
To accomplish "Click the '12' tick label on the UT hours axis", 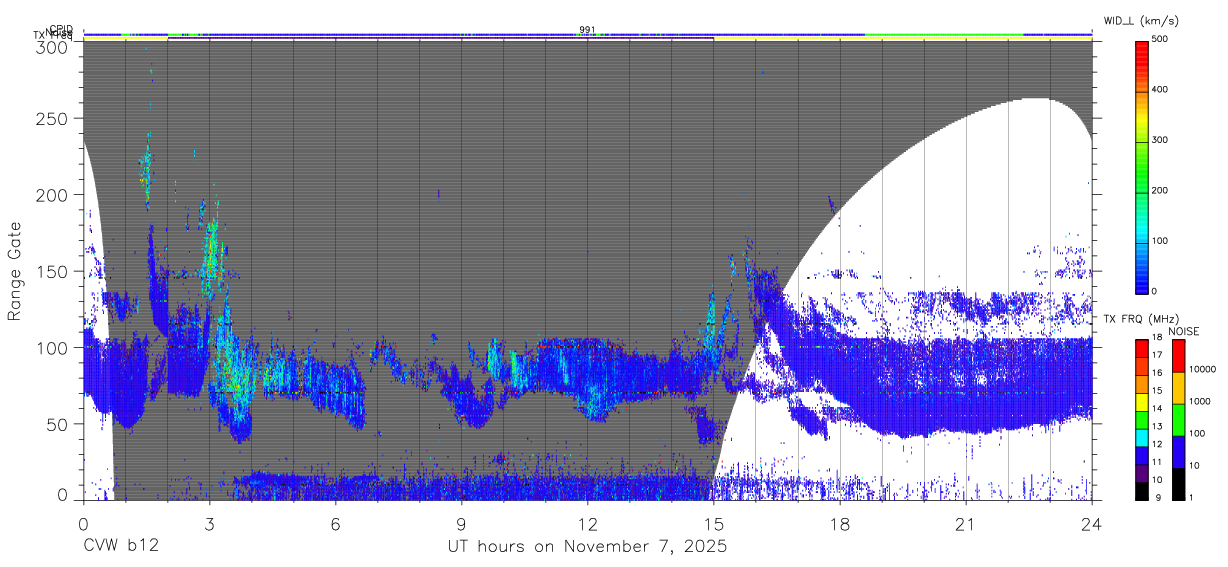I will coord(587,524).
